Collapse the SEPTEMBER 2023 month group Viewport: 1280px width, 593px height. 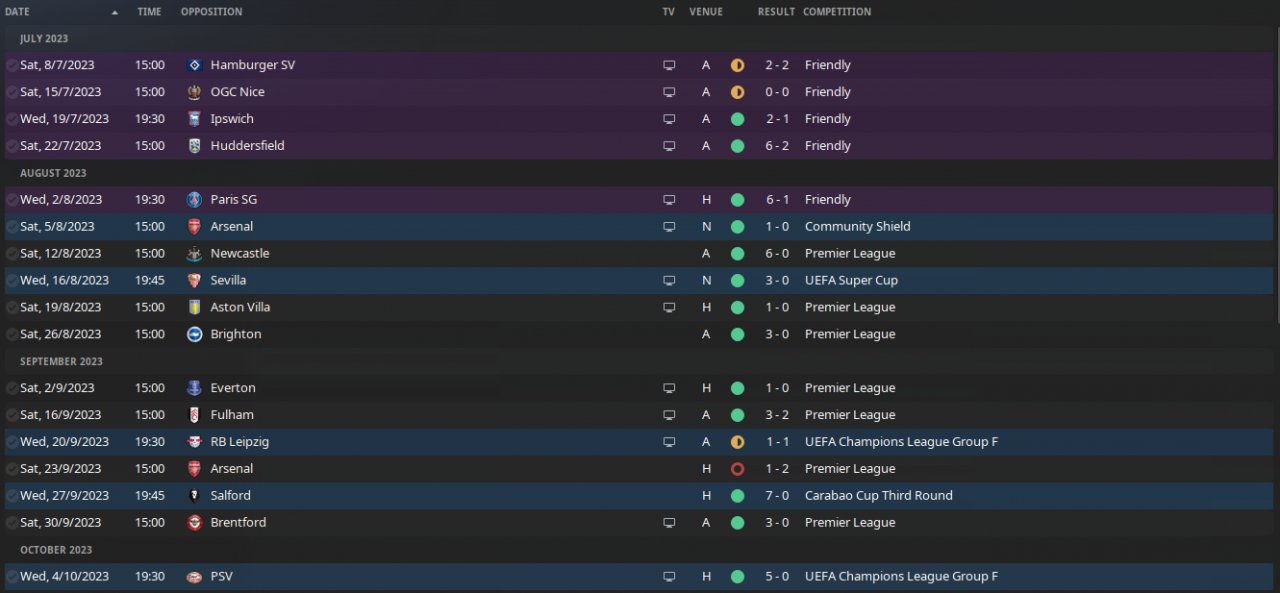click(x=61, y=362)
